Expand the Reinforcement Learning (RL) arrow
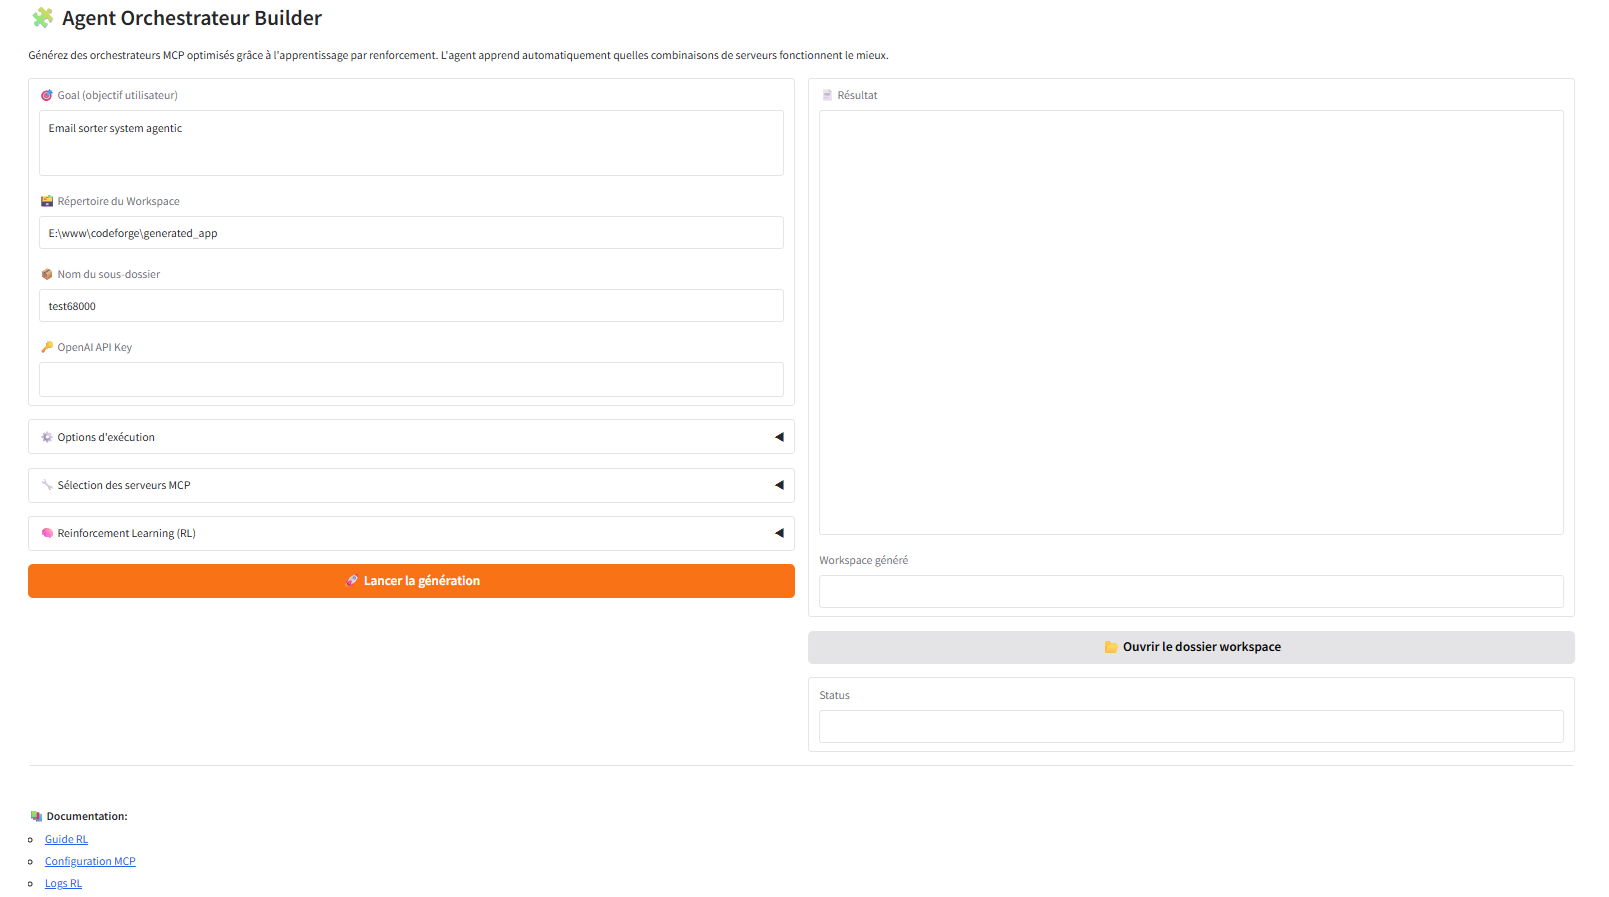This screenshot has height=897, width=1609. [x=779, y=533]
